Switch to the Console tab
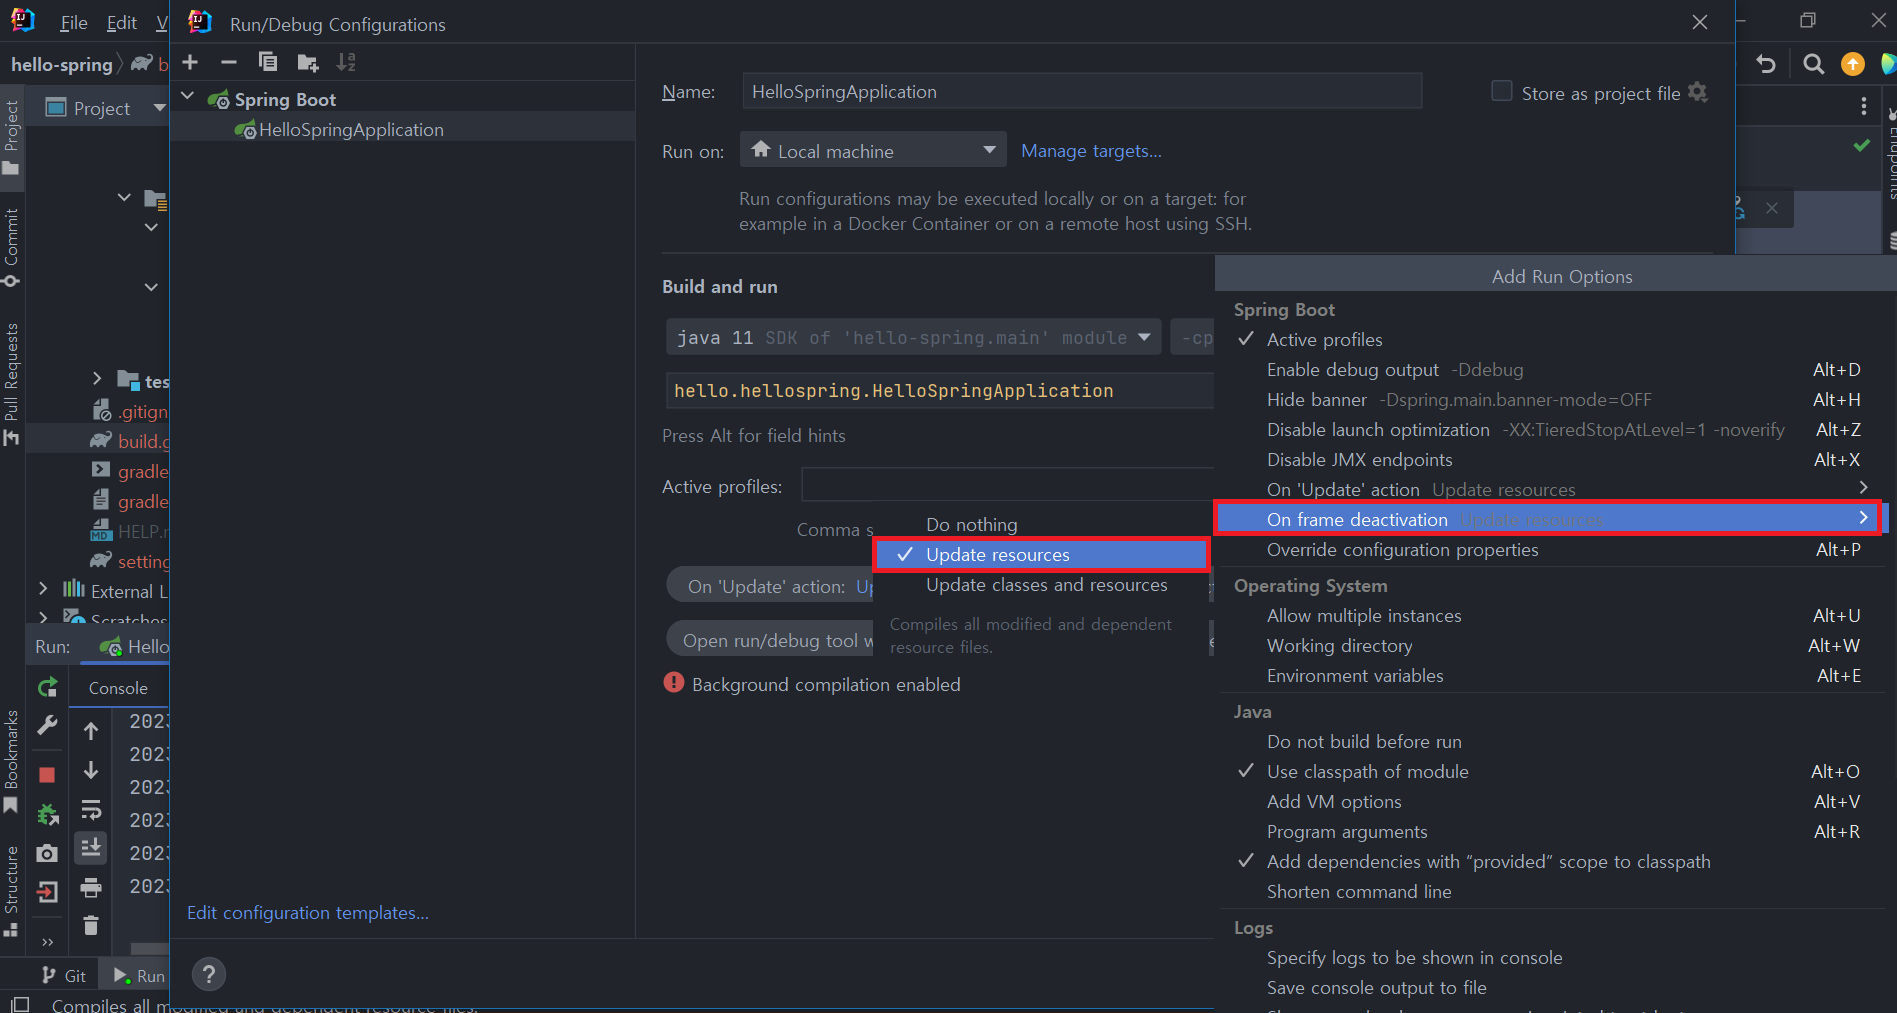 point(118,688)
